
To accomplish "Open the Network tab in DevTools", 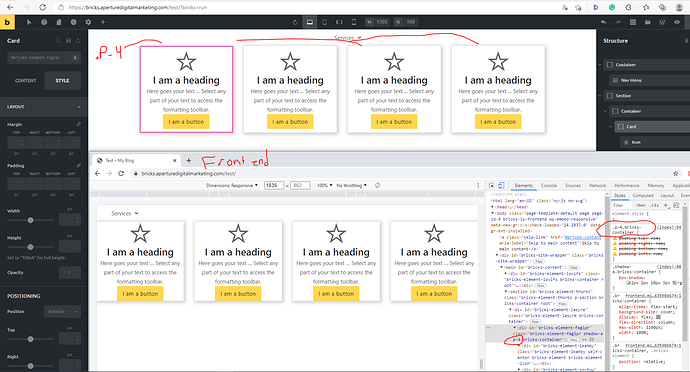I will (598, 185).
